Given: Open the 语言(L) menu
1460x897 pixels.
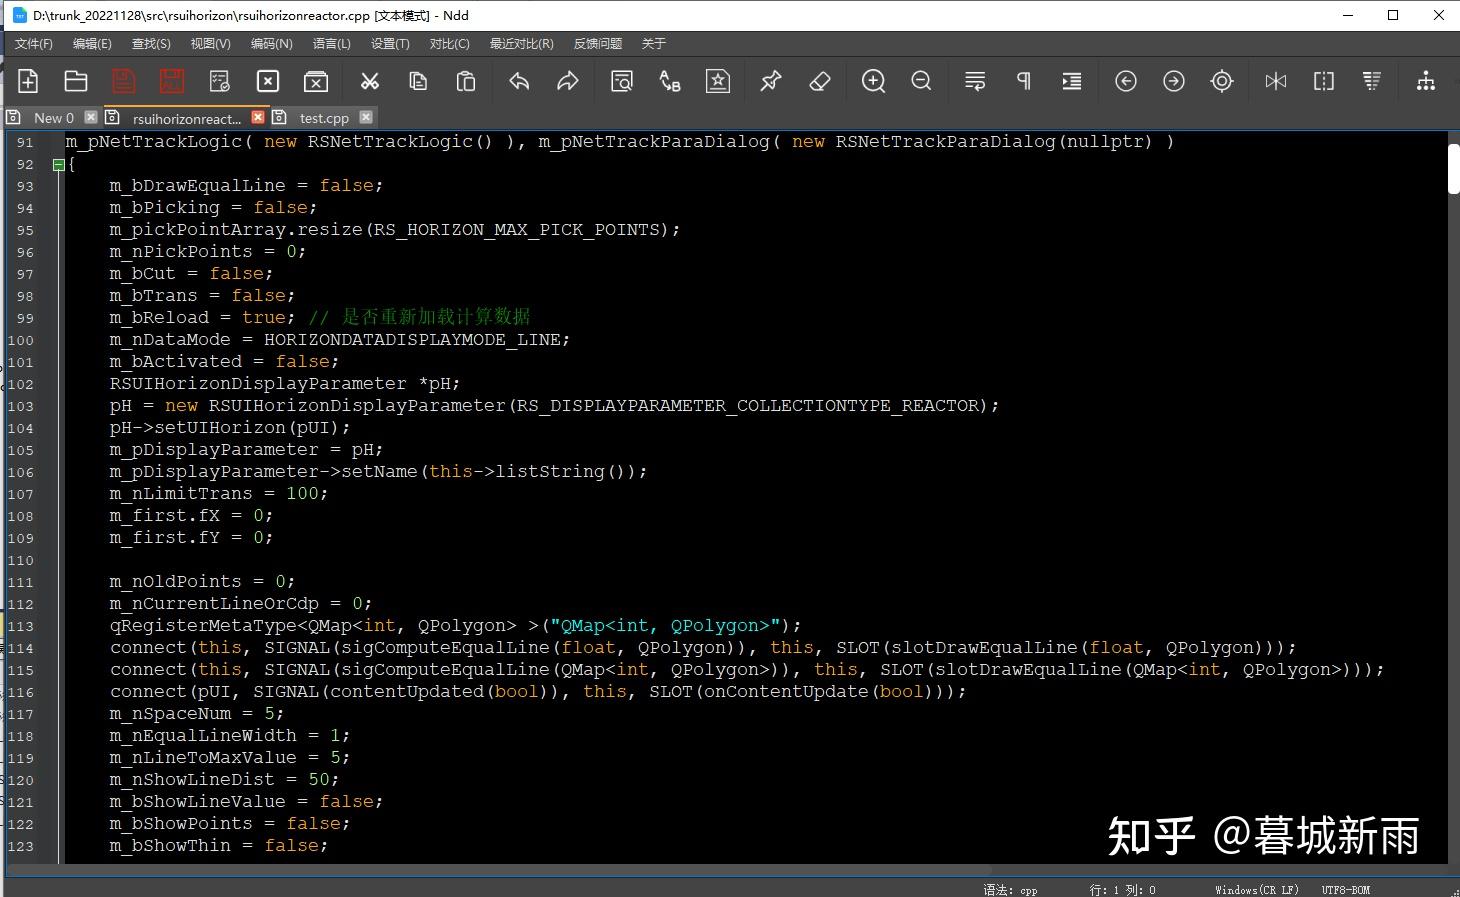Looking at the screenshot, I should click(332, 44).
